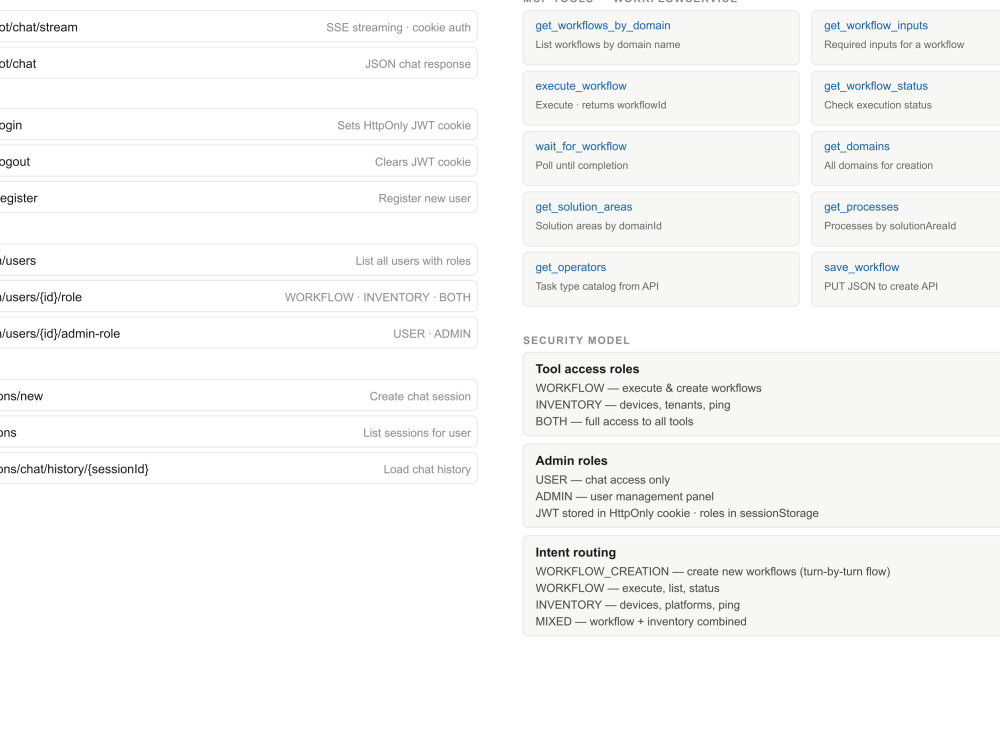
Task: Select the JSON chat response endpoint row
Action: coord(238,64)
